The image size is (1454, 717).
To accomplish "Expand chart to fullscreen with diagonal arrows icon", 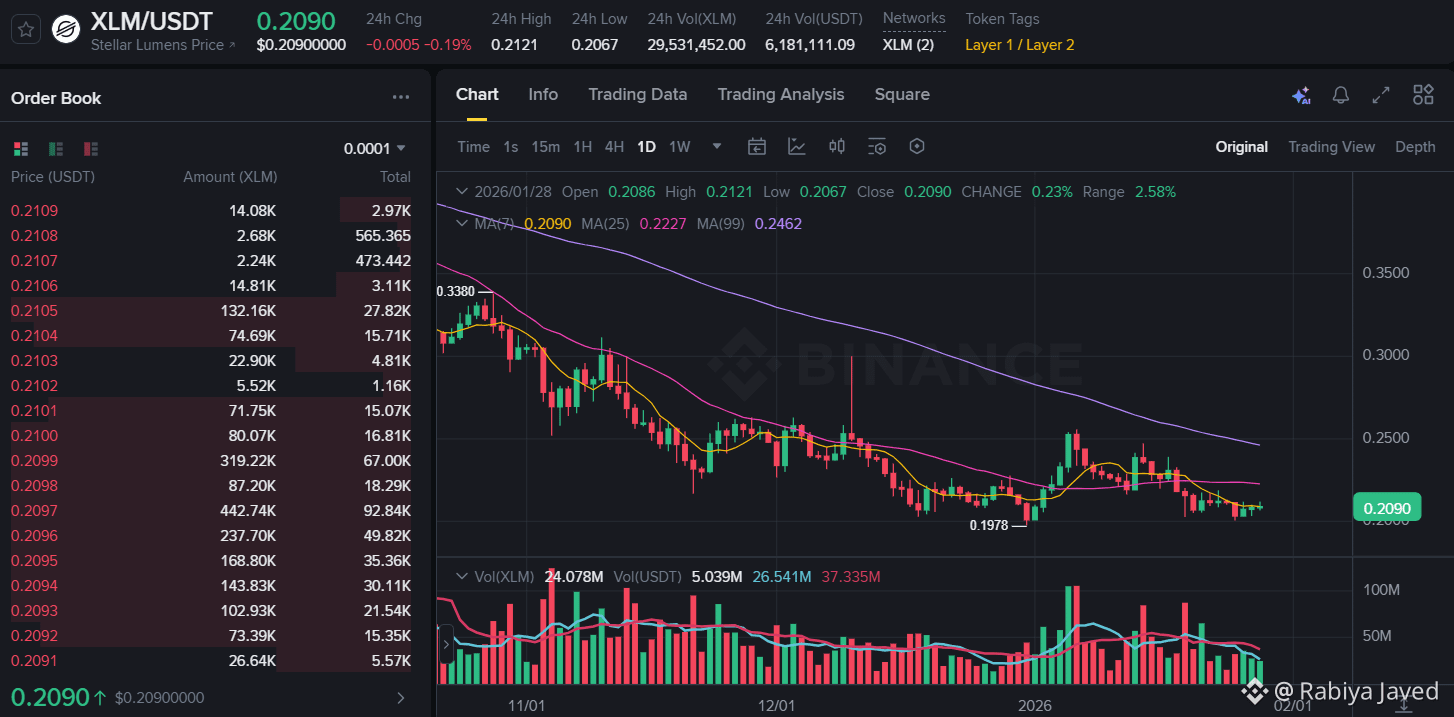I will pyautogui.click(x=1381, y=95).
